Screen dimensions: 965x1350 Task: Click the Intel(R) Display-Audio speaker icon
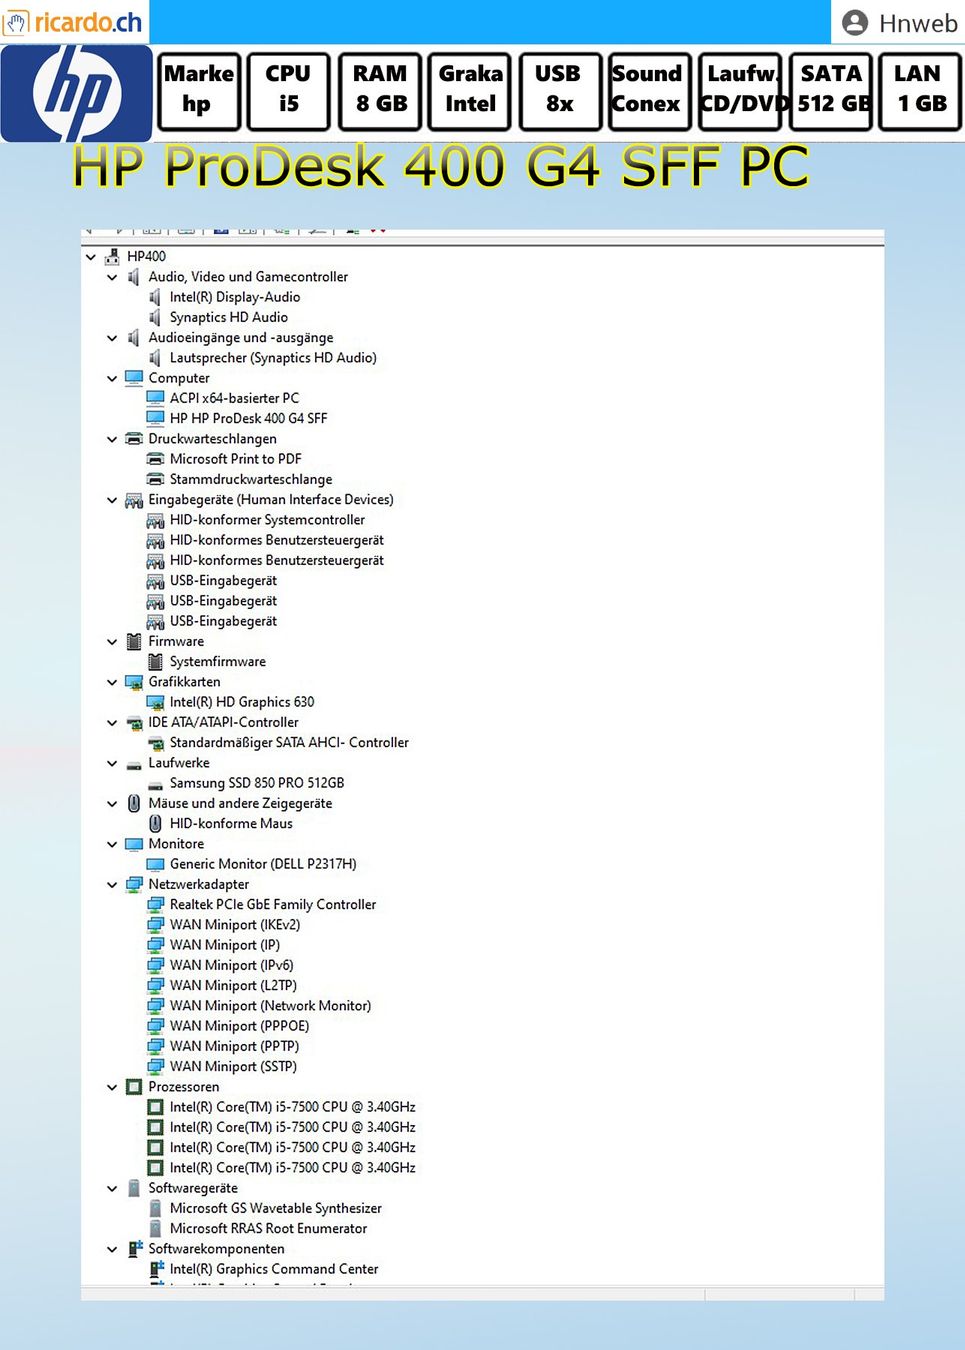155,297
